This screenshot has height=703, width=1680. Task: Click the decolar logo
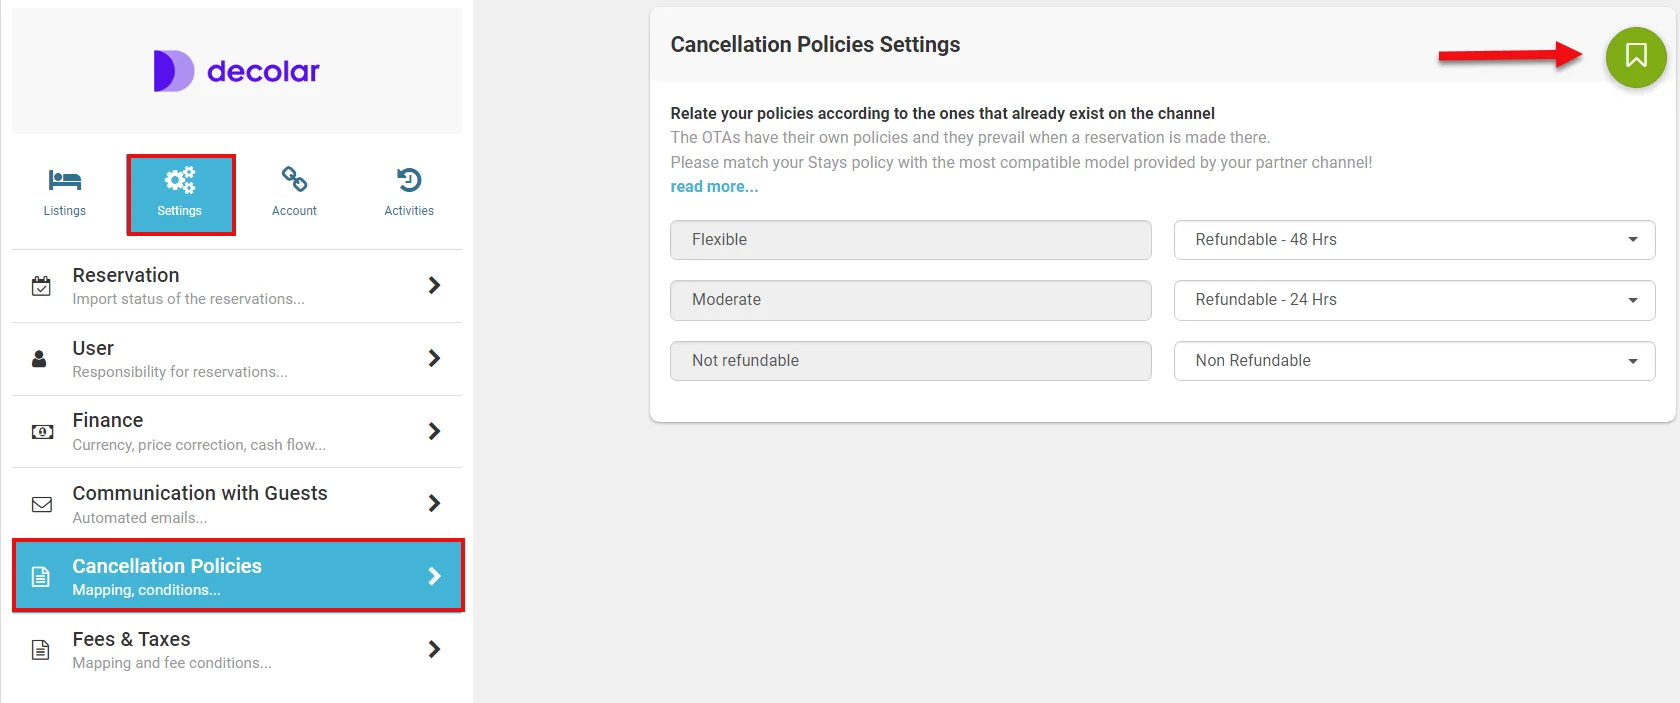click(237, 71)
